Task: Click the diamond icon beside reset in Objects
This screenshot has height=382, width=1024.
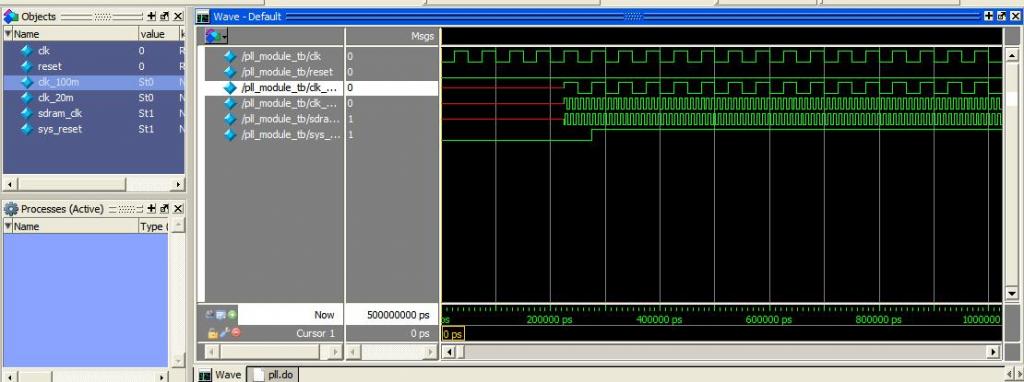Action: (x=27, y=66)
